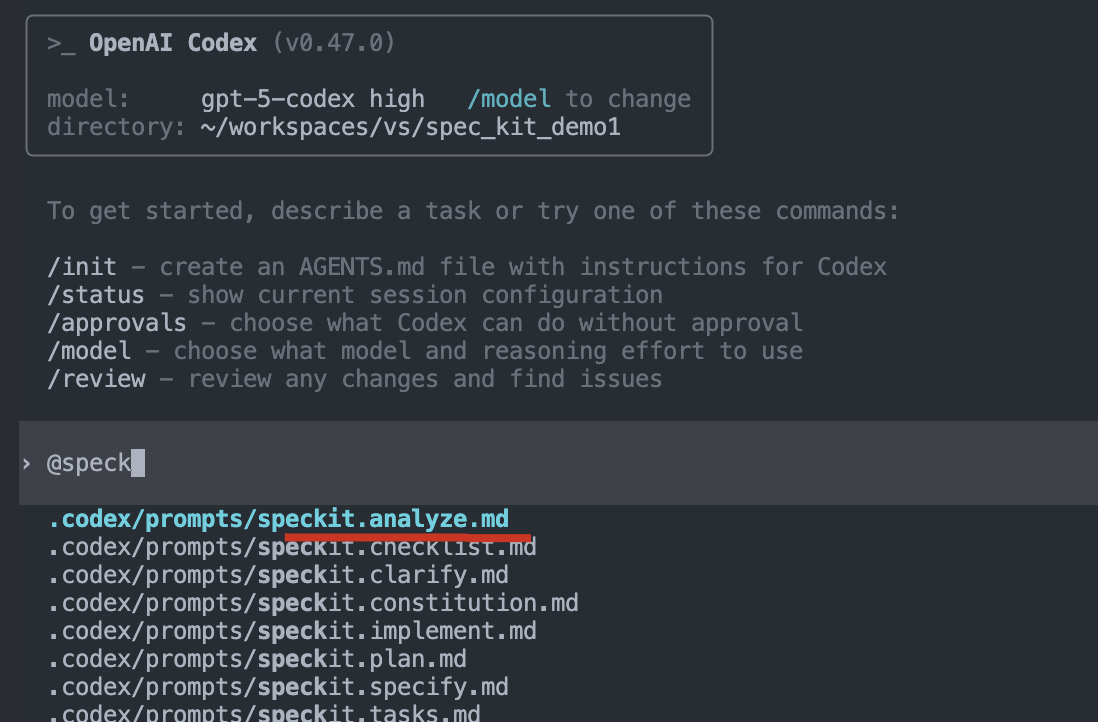
Task: Click the prompt chevron before @speck
Action: tap(26, 463)
